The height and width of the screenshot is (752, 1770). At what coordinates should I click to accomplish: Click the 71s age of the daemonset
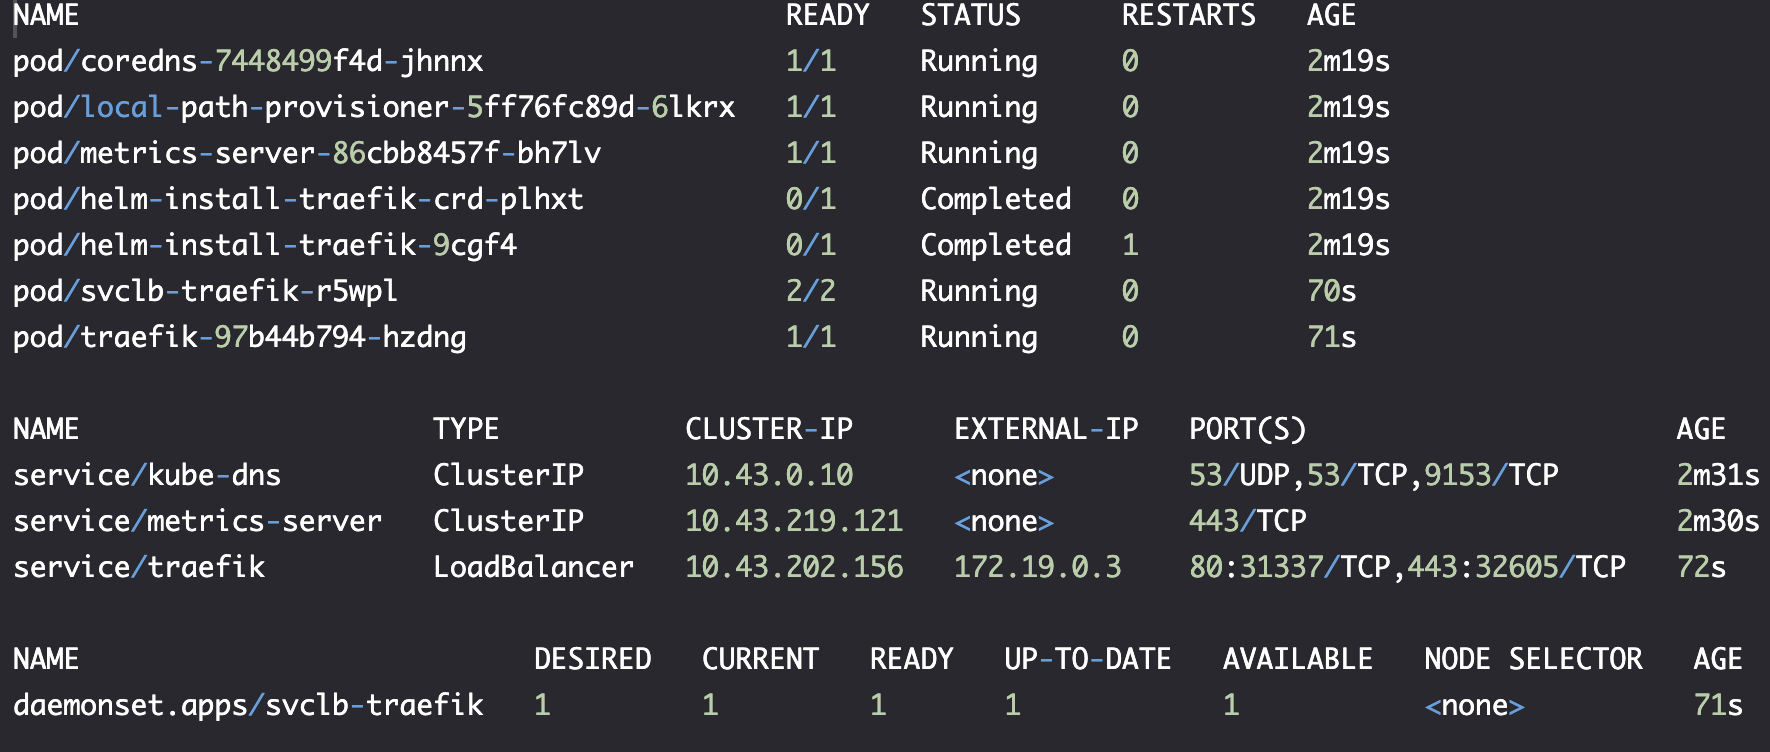coord(1718,706)
